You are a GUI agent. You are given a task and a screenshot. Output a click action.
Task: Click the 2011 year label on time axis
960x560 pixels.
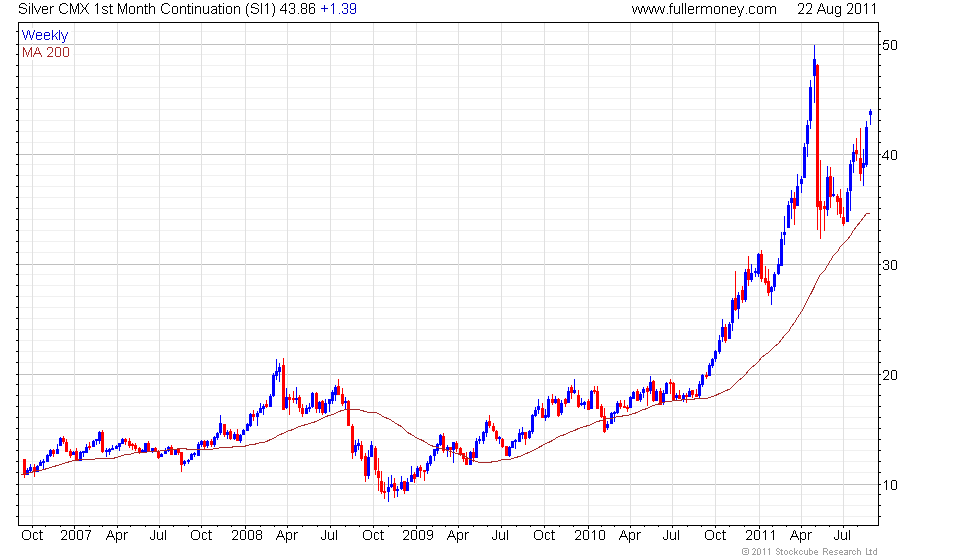click(760, 536)
